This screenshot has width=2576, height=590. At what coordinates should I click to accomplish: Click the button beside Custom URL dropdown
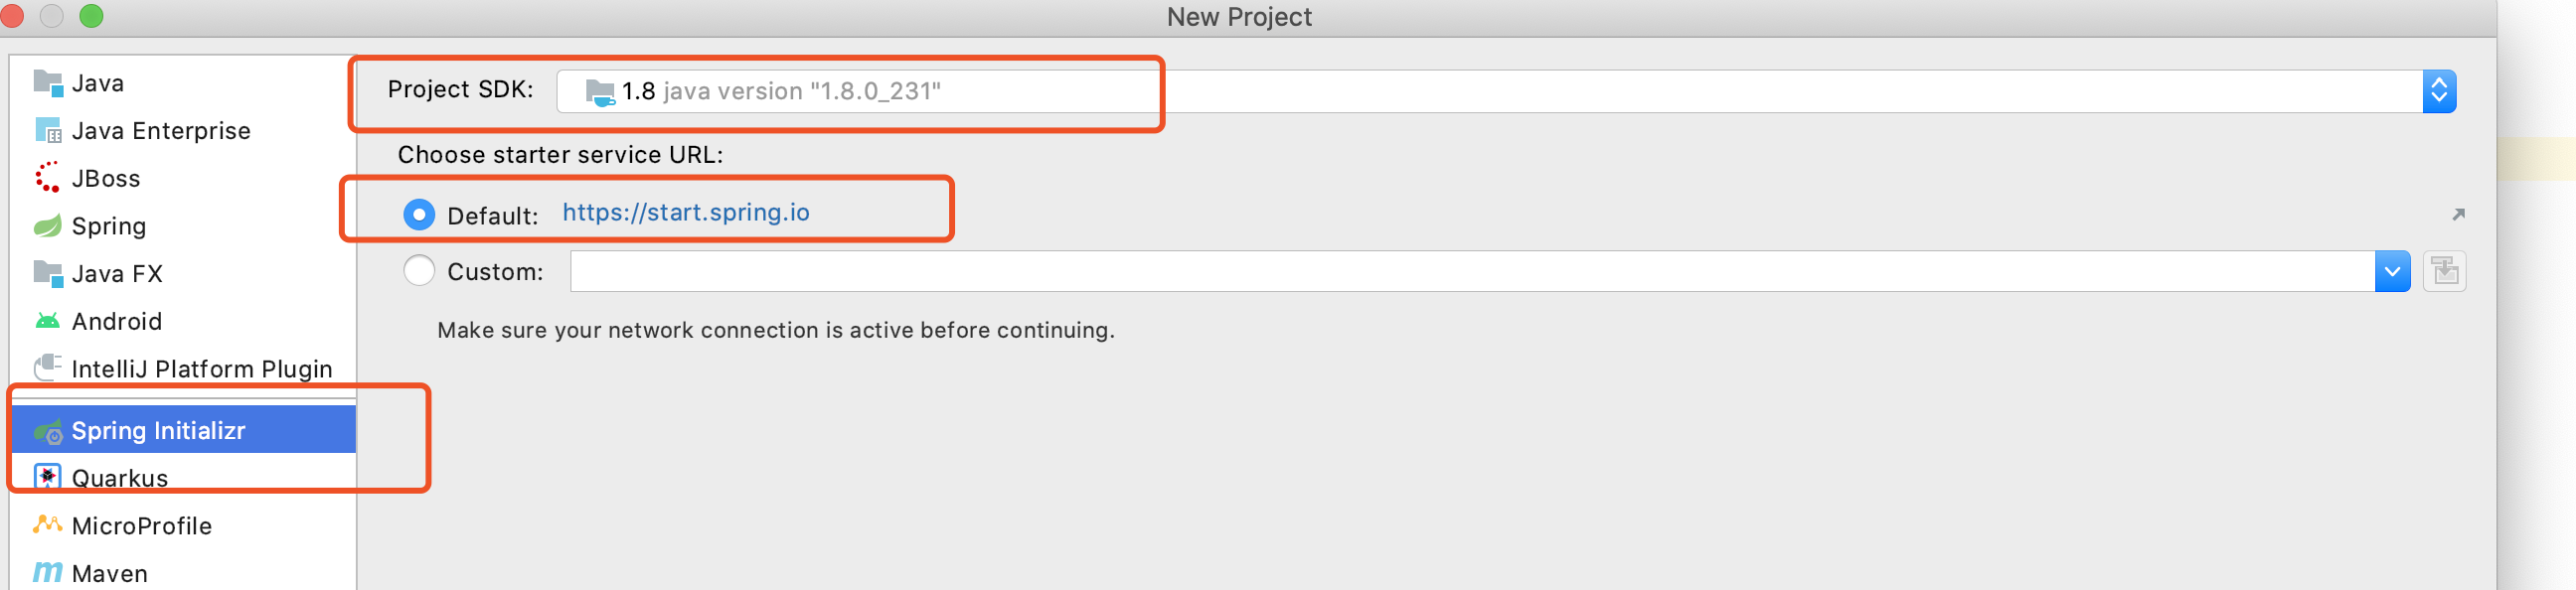[2444, 272]
